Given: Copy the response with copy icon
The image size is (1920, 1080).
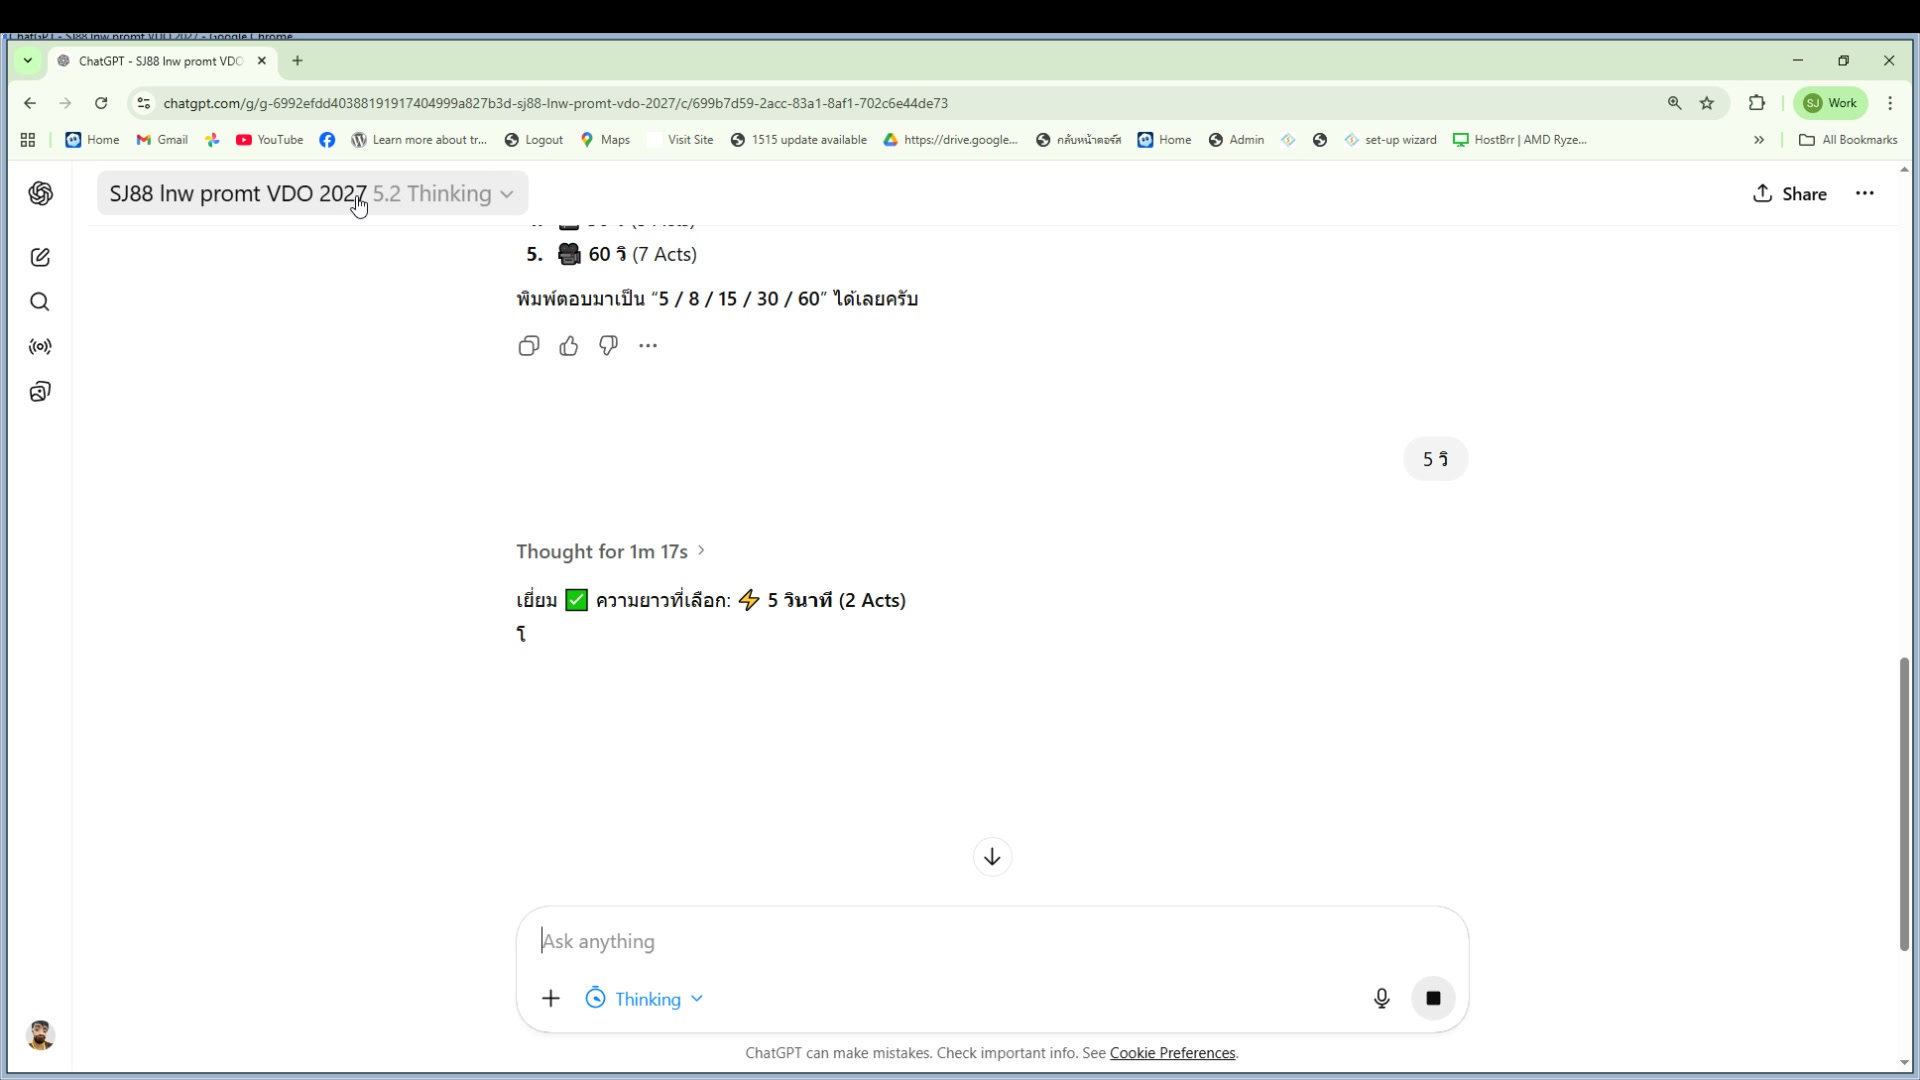Looking at the screenshot, I should tap(529, 346).
